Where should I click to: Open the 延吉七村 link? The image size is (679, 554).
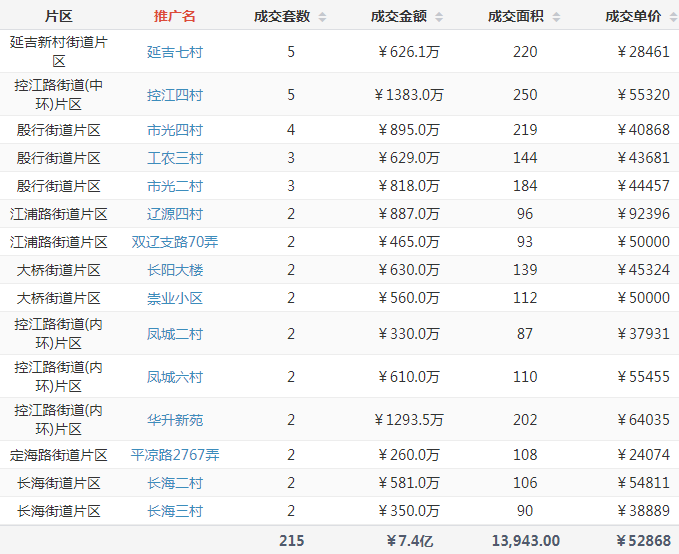175,52
